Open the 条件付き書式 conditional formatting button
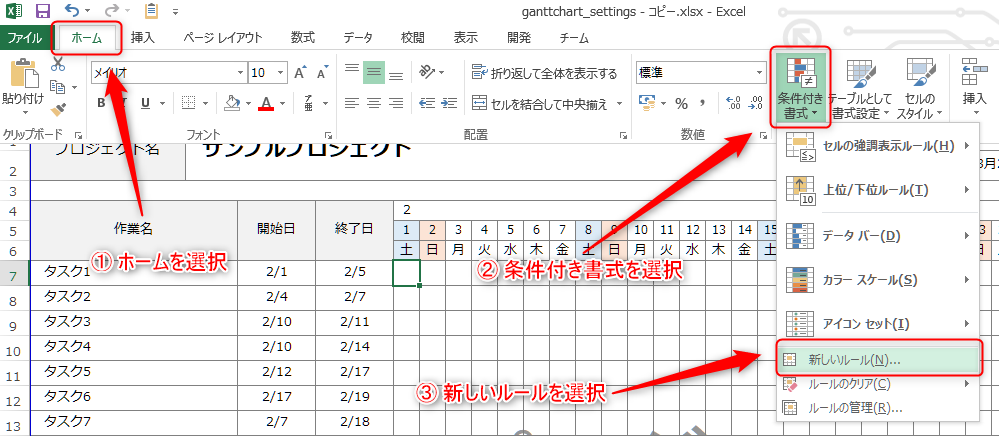The width and height of the screenshot is (999, 436). point(800,88)
